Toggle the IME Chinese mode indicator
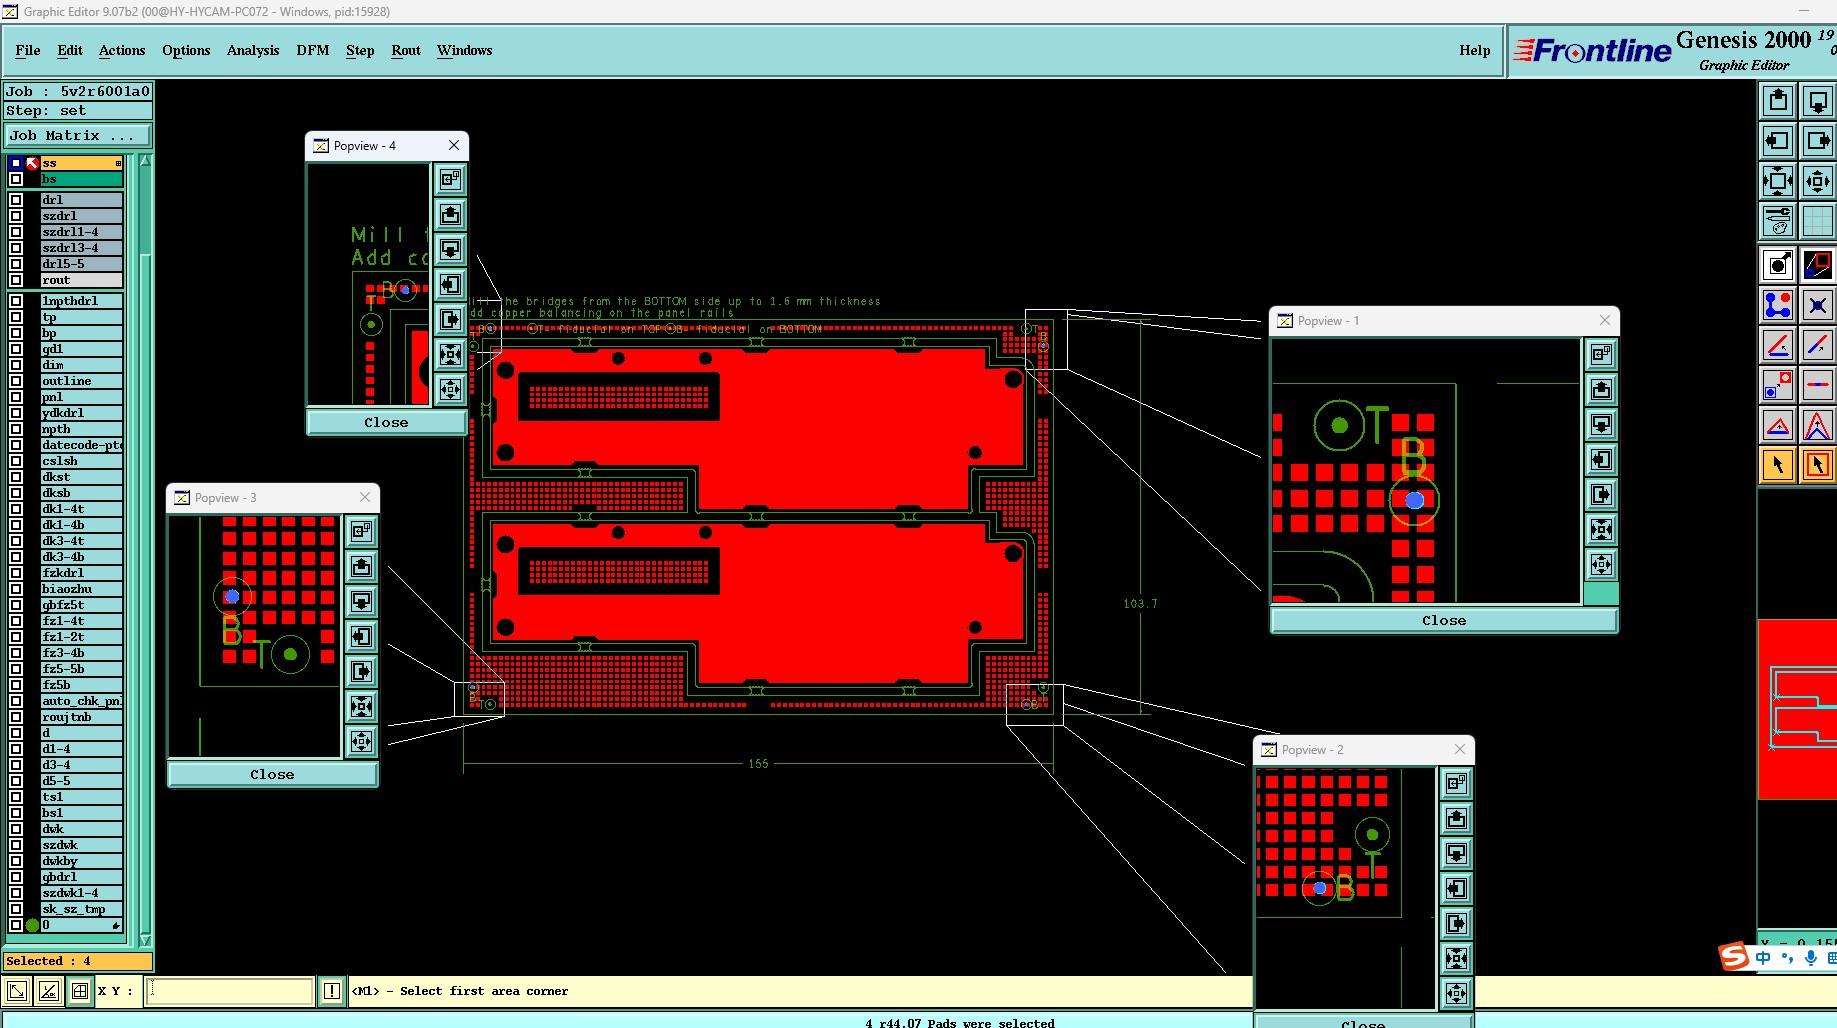 pos(1763,958)
